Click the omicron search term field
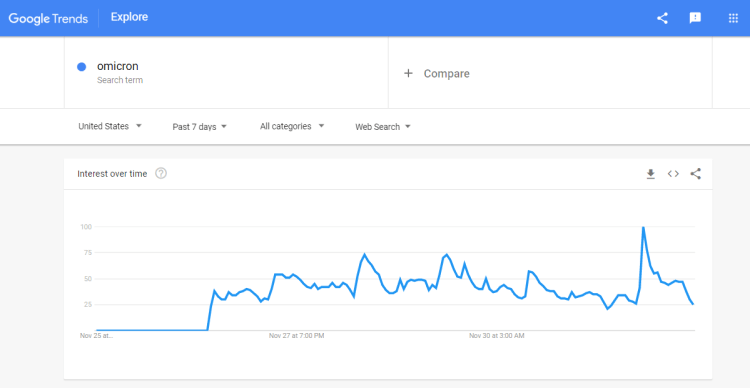Screen dimensions: 750x388 (x=226, y=73)
